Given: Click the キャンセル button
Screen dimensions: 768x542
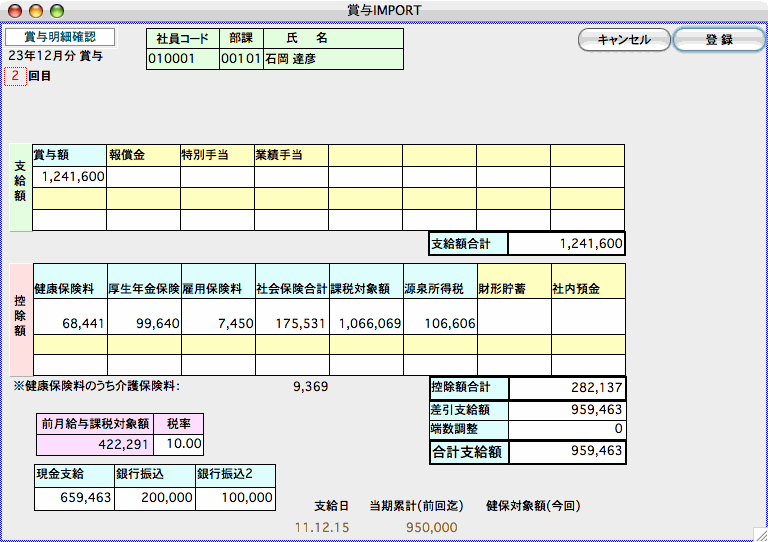Looking at the screenshot, I should 624,40.
